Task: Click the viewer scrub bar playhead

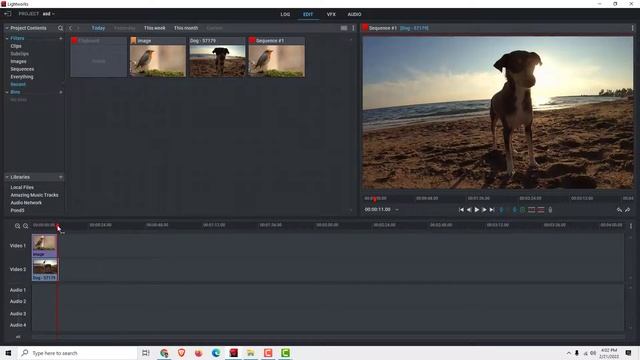Action: click(x=375, y=199)
